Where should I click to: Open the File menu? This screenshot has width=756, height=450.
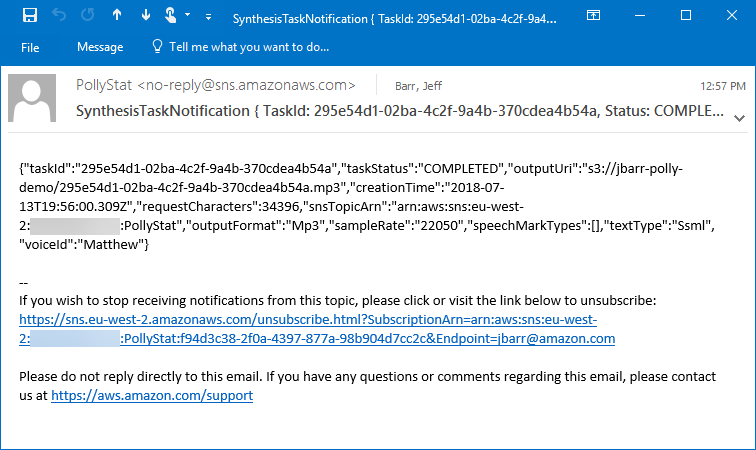[x=30, y=47]
